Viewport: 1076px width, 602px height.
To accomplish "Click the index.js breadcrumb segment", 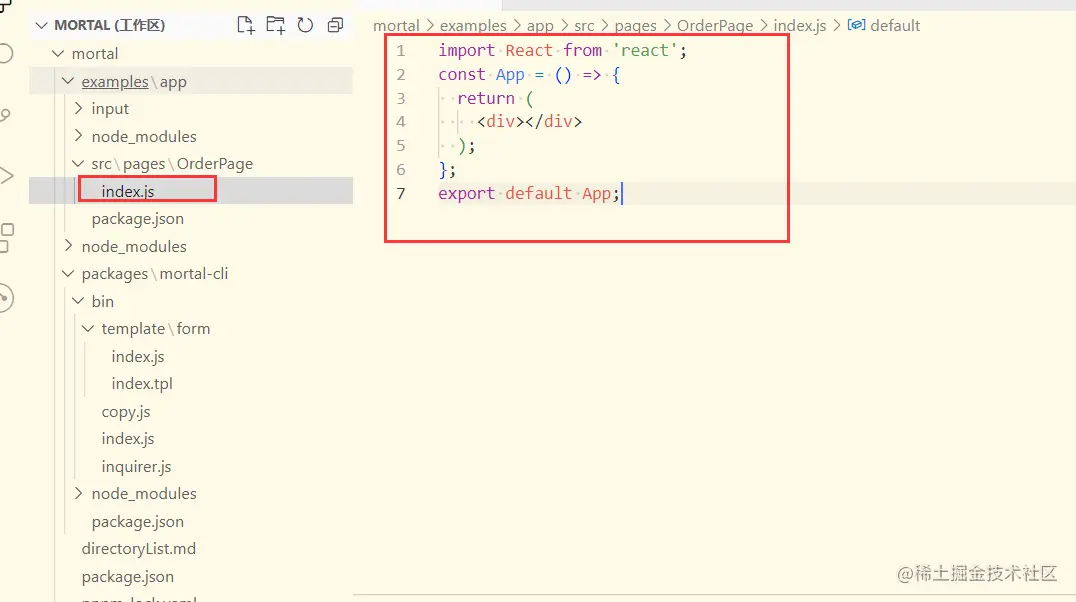I will tap(799, 25).
